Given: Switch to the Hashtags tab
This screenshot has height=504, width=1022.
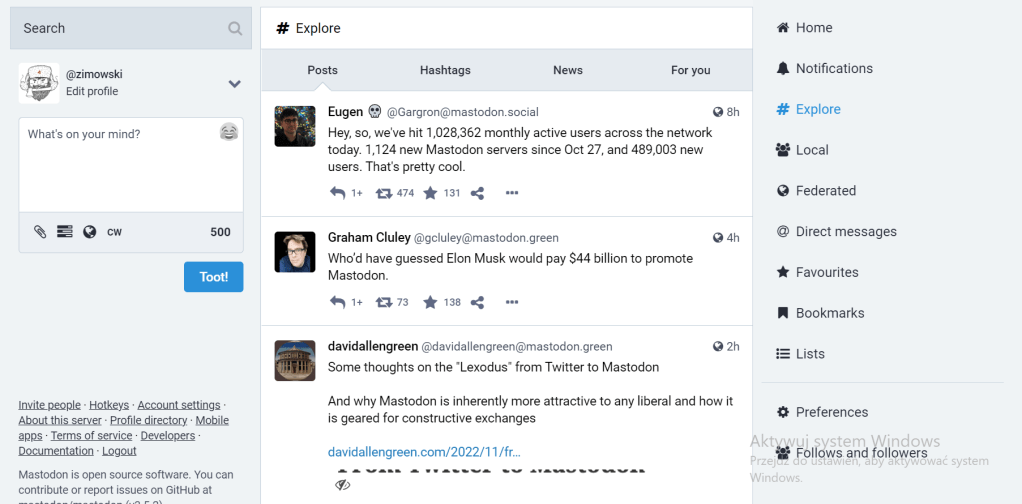Looking at the screenshot, I should pyautogui.click(x=445, y=70).
